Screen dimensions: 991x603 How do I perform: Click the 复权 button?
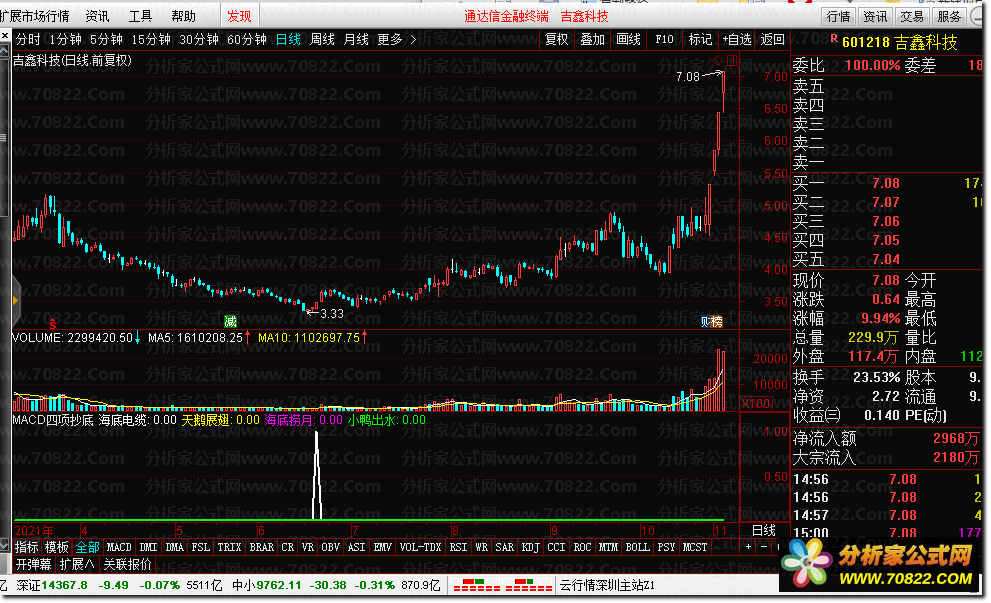pos(556,39)
